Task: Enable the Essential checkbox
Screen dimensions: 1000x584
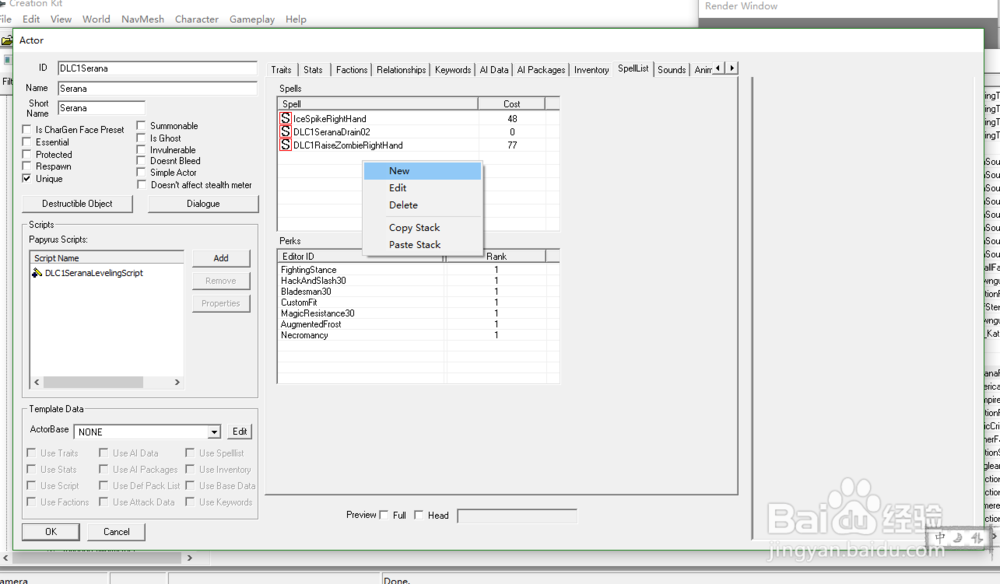Action: (x=27, y=142)
